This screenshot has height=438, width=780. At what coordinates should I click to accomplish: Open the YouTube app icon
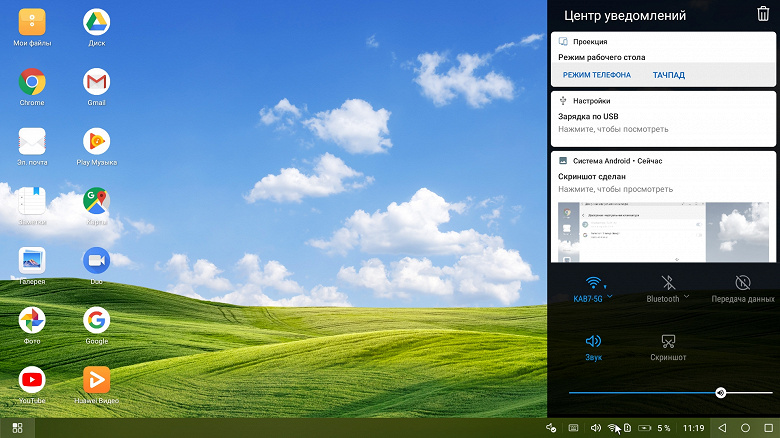pyautogui.click(x=32, y=380)
